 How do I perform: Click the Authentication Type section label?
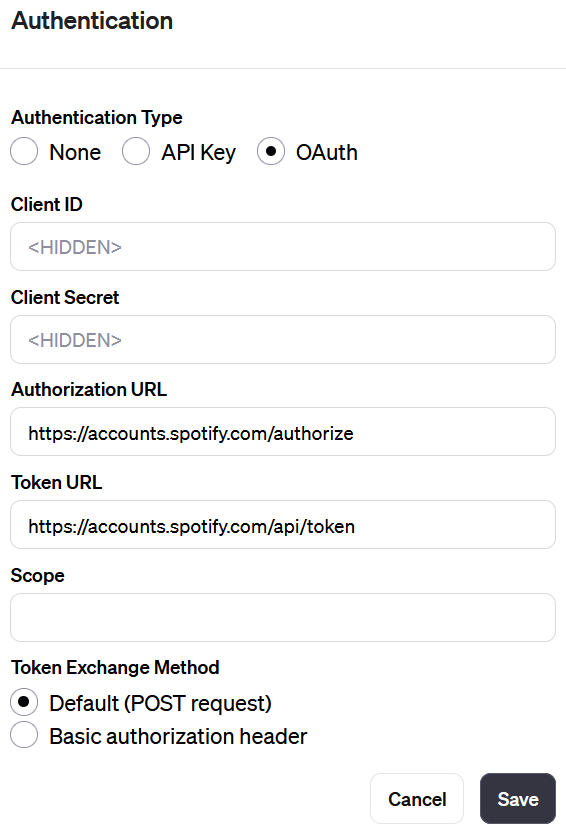[97, 118]
